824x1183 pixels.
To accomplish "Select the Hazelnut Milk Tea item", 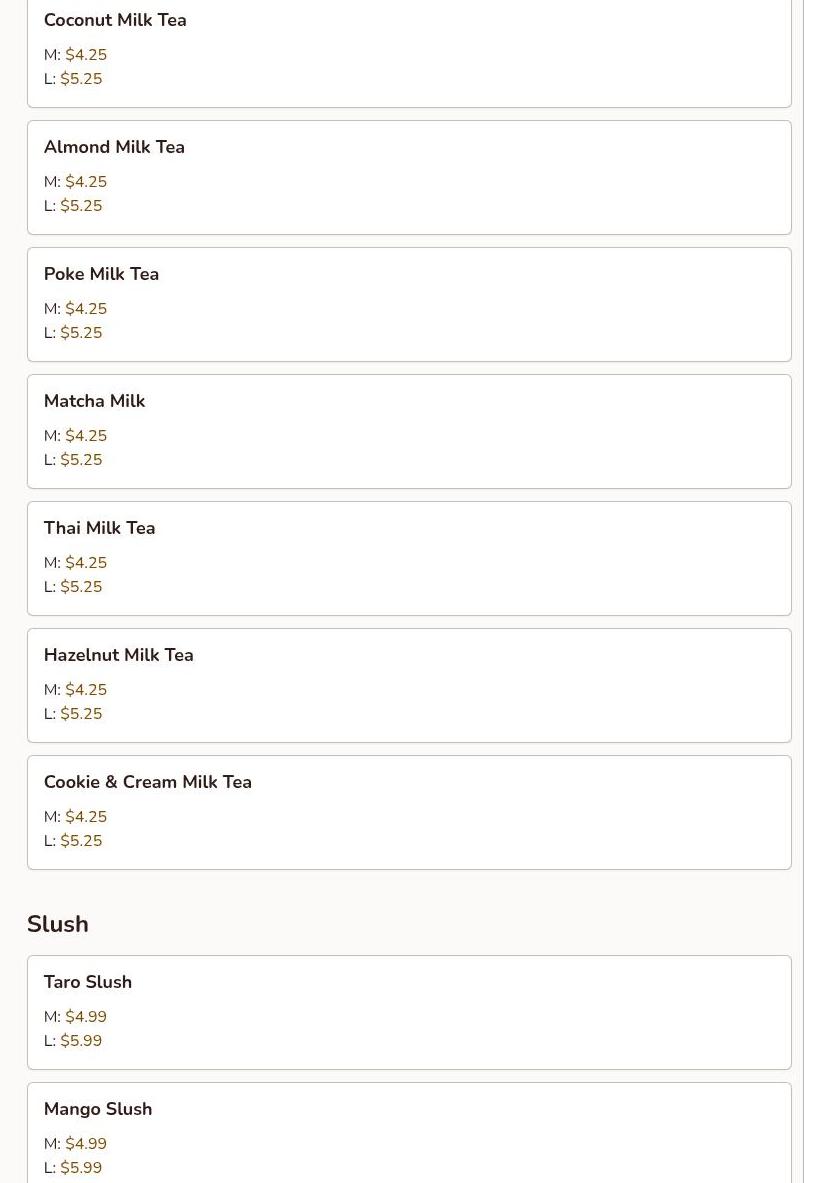I will tap(409, 685).
